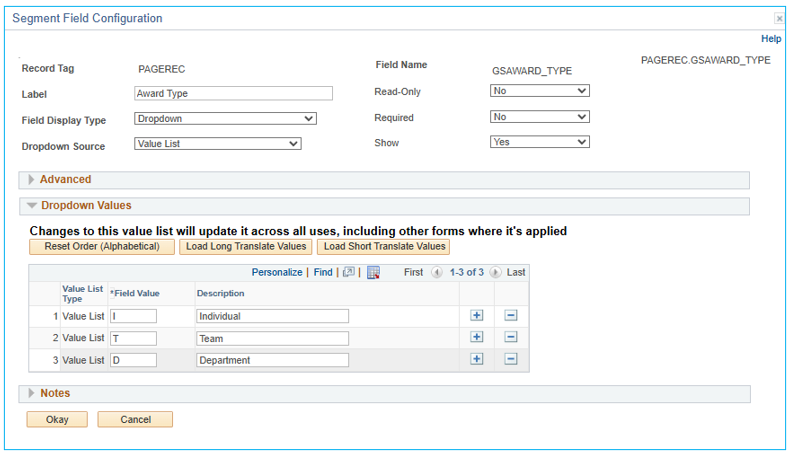Click Reset Order (Alphabetical) button
Viewport: 789px width, 453px height.
pos(102,247)
